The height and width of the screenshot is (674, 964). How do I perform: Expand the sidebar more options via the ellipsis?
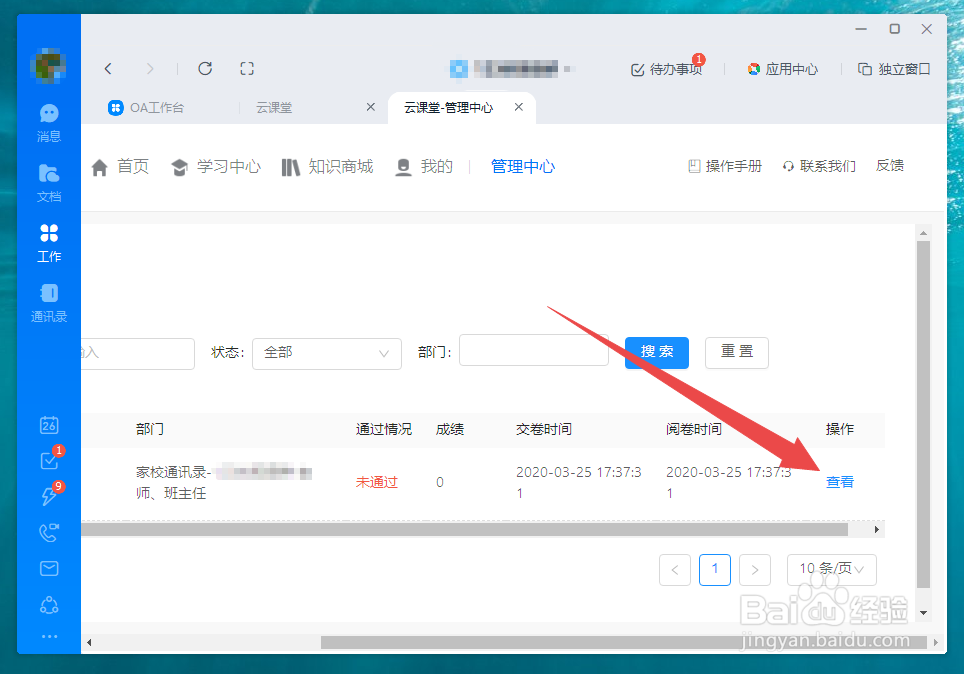click(49, 636)
